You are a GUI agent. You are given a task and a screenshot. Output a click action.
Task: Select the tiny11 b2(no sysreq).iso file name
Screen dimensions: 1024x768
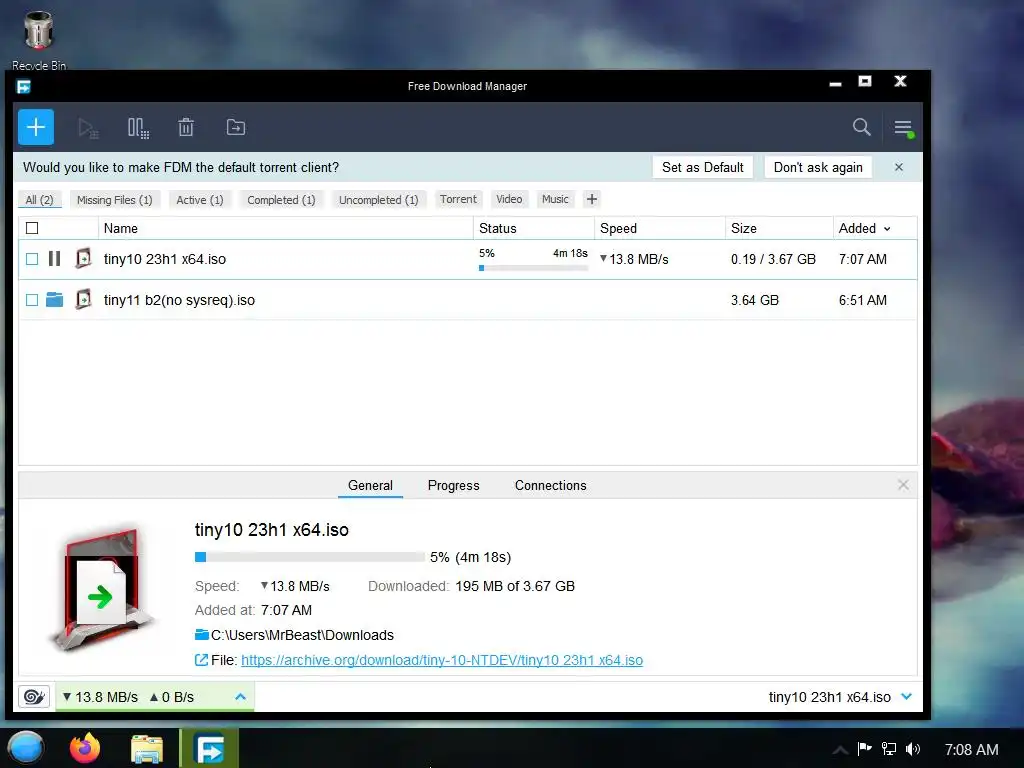(x=179, y=300)
